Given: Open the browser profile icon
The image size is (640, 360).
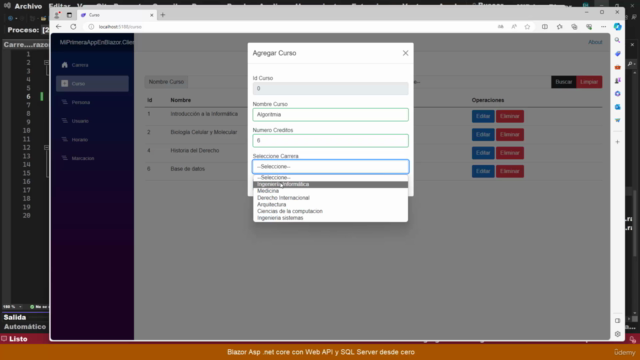Looking at the screenshot, I should 57,15.
